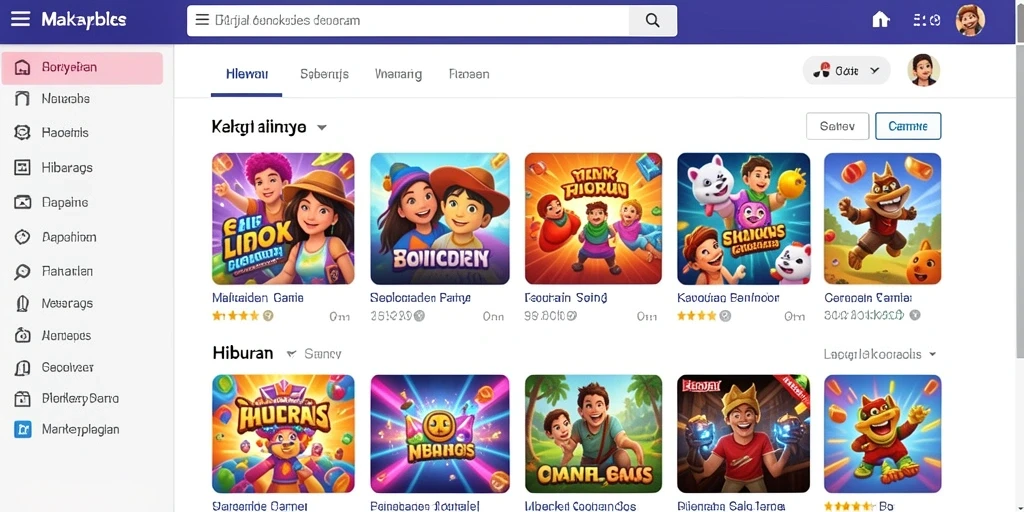Click the Nemepes sidebar icon
The height and width of the screenshot is (512, 1024).
pos(22,336)
